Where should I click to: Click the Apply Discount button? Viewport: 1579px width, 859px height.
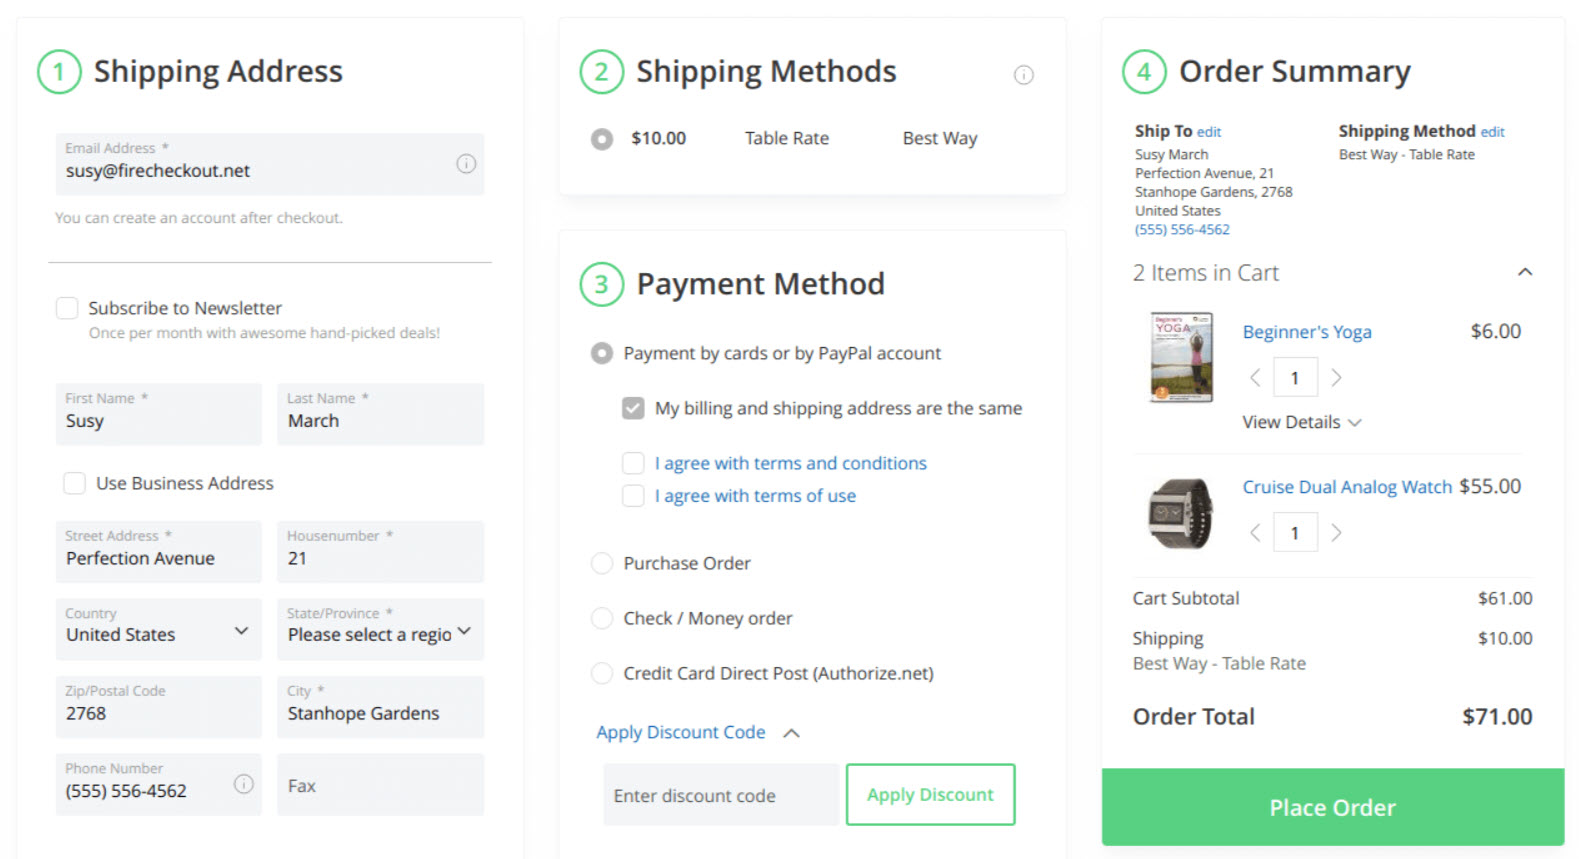coord(930,795)
